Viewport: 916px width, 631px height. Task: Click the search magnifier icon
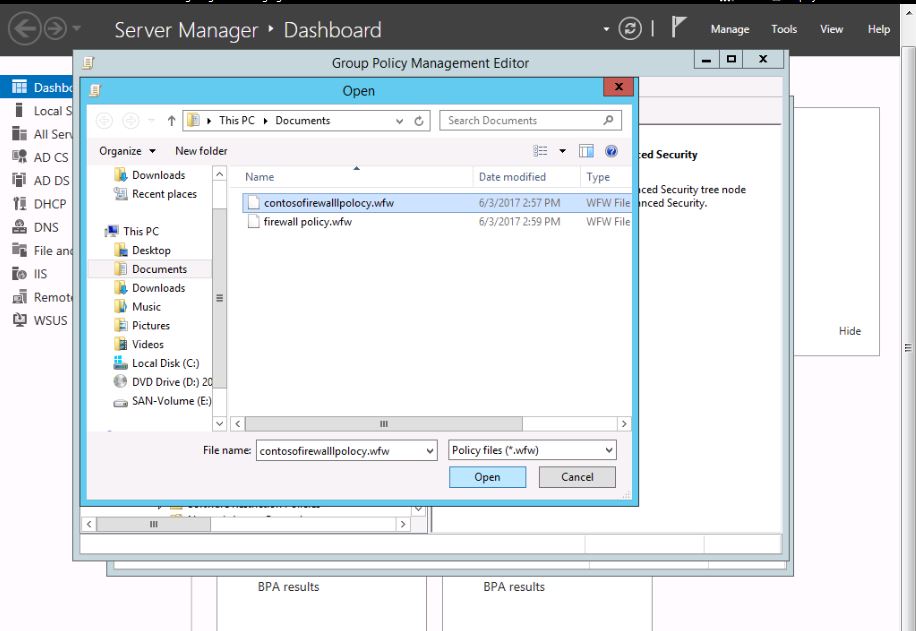pos(608,120)
